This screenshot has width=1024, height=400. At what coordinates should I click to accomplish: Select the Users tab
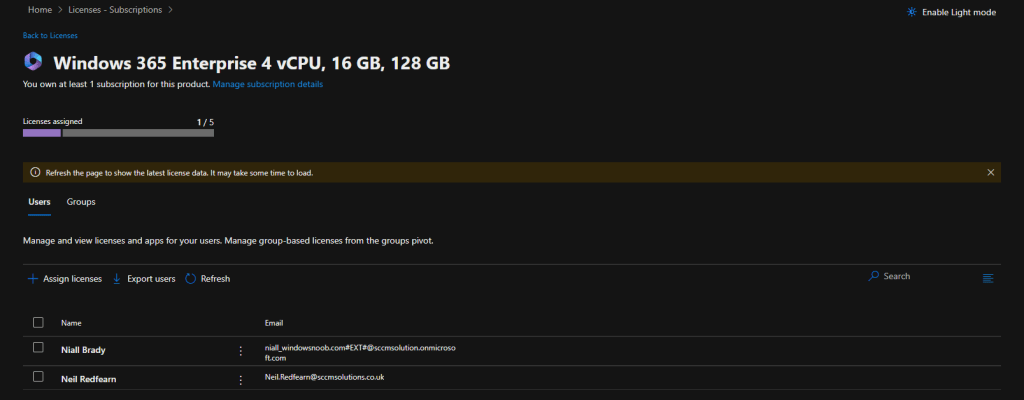click(39, 202)
